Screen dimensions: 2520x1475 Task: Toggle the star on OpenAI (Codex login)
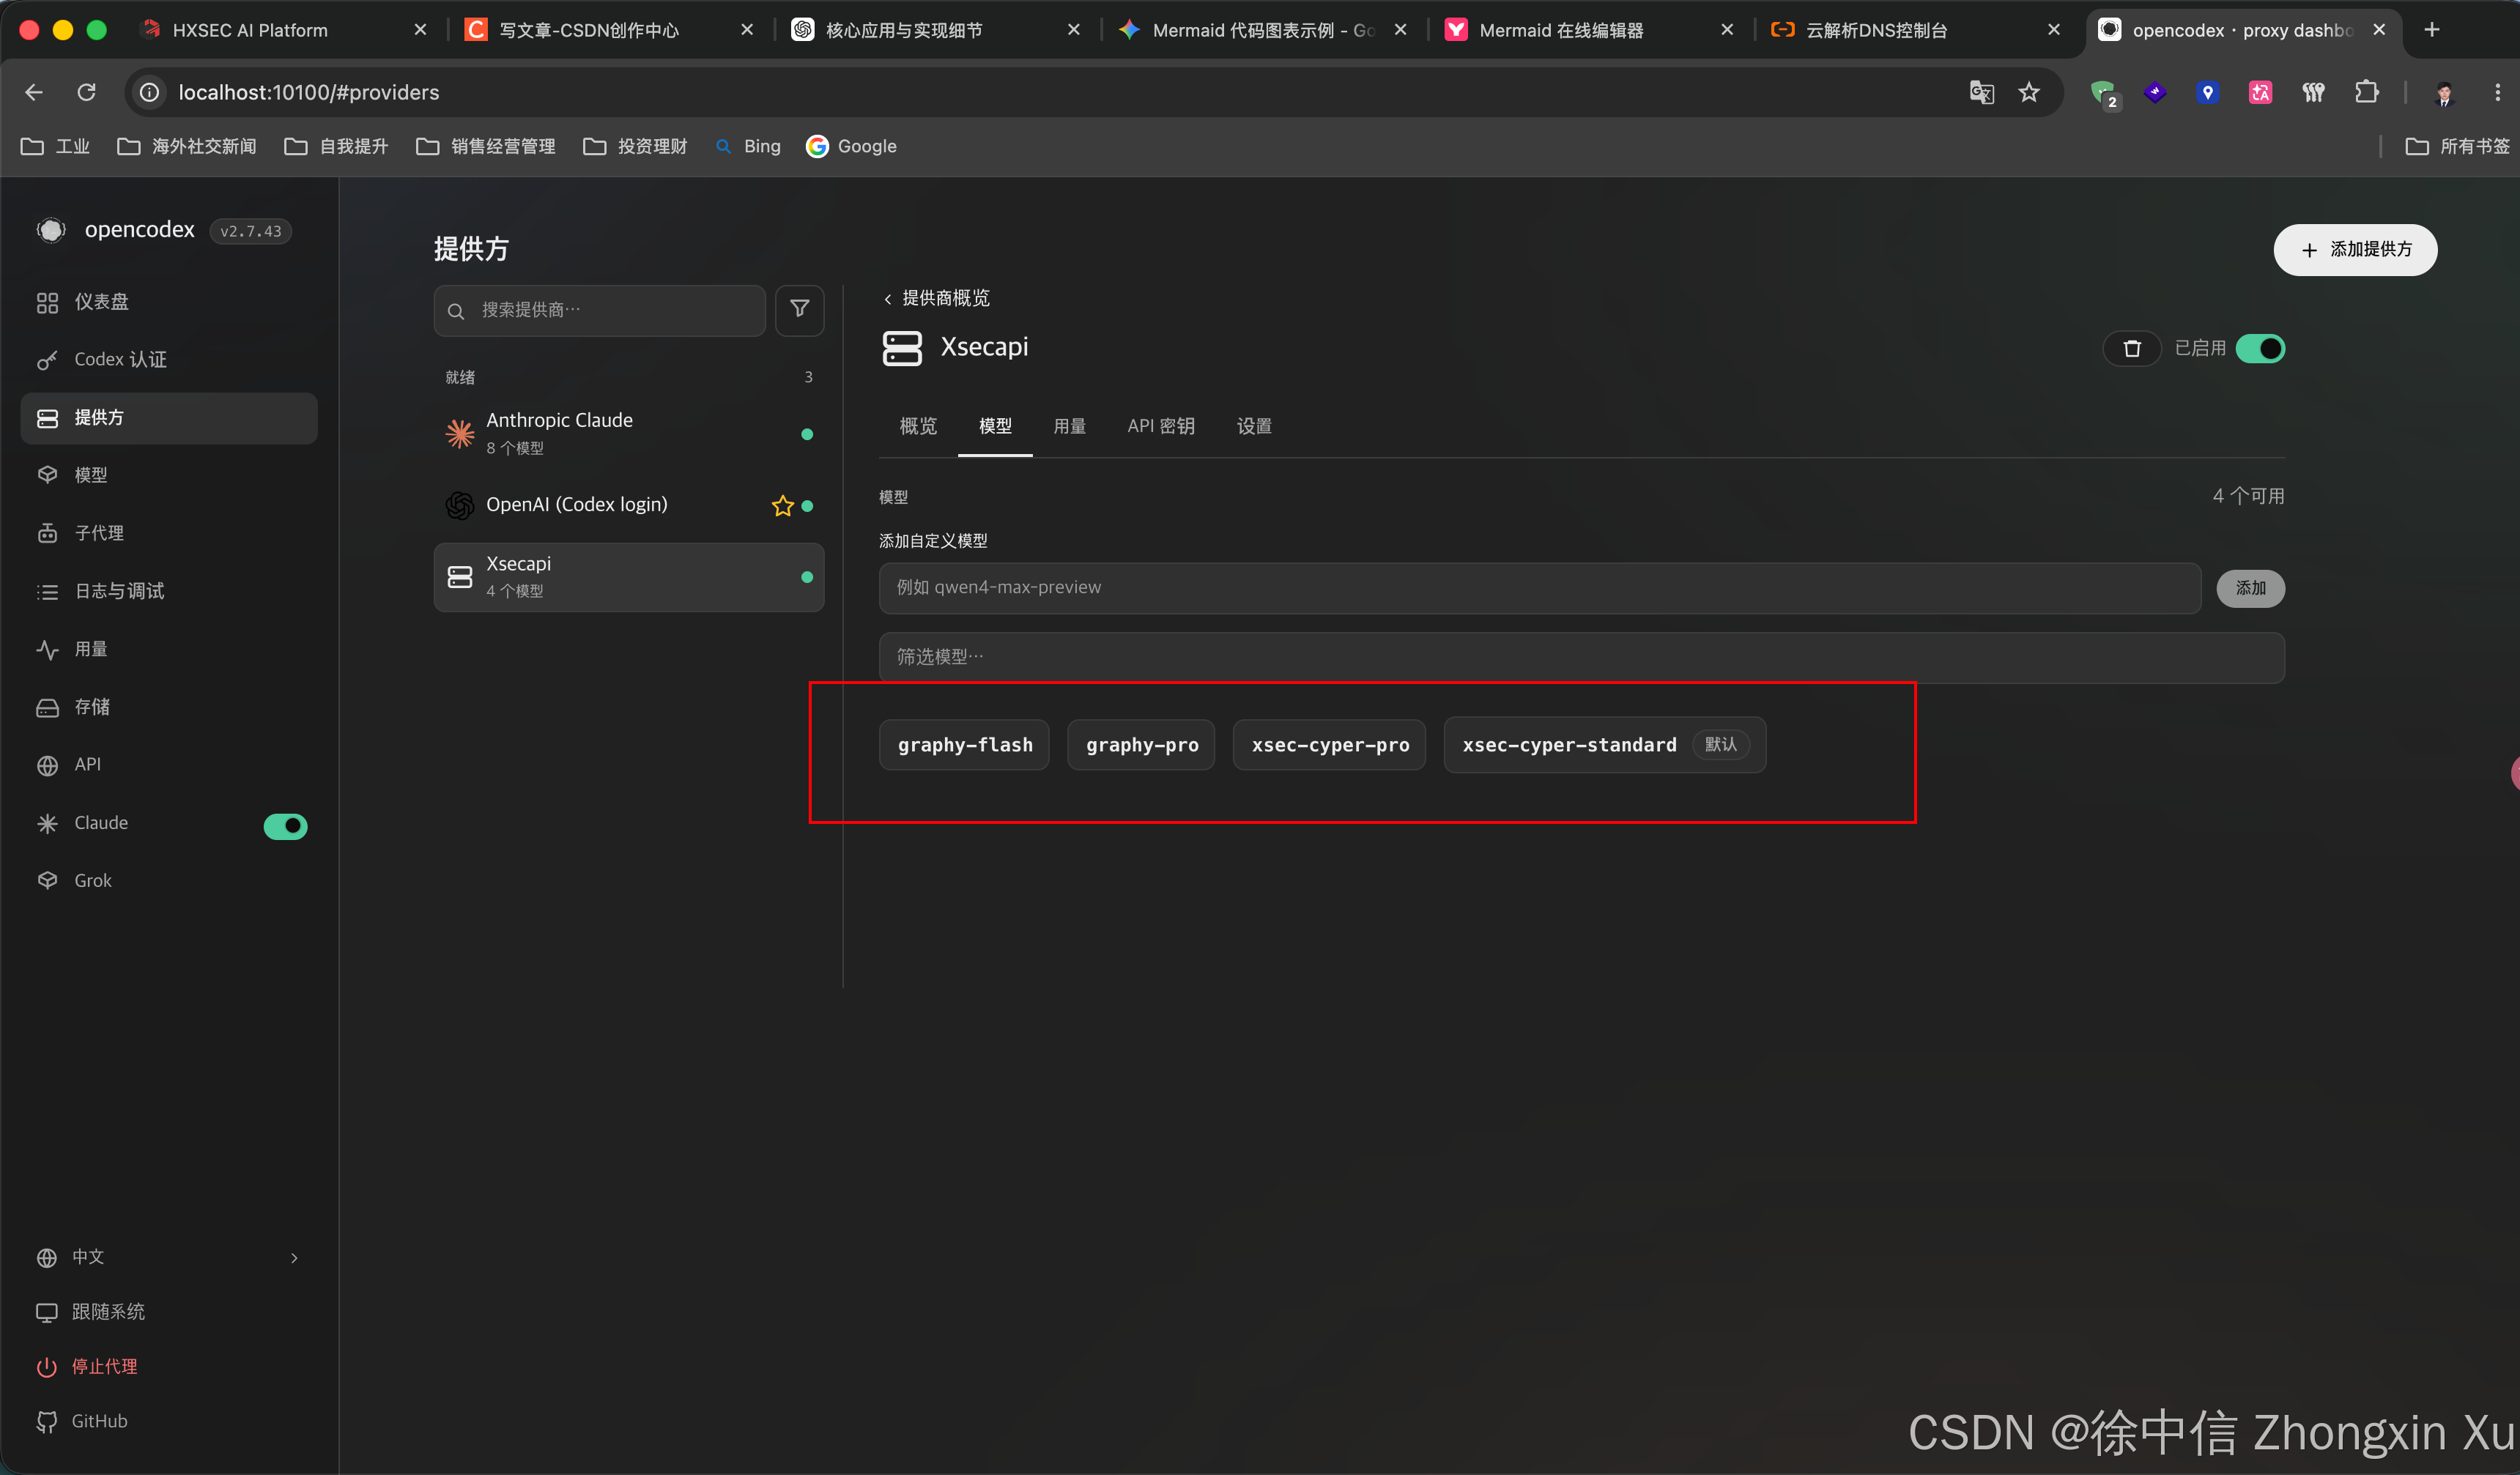782,506
